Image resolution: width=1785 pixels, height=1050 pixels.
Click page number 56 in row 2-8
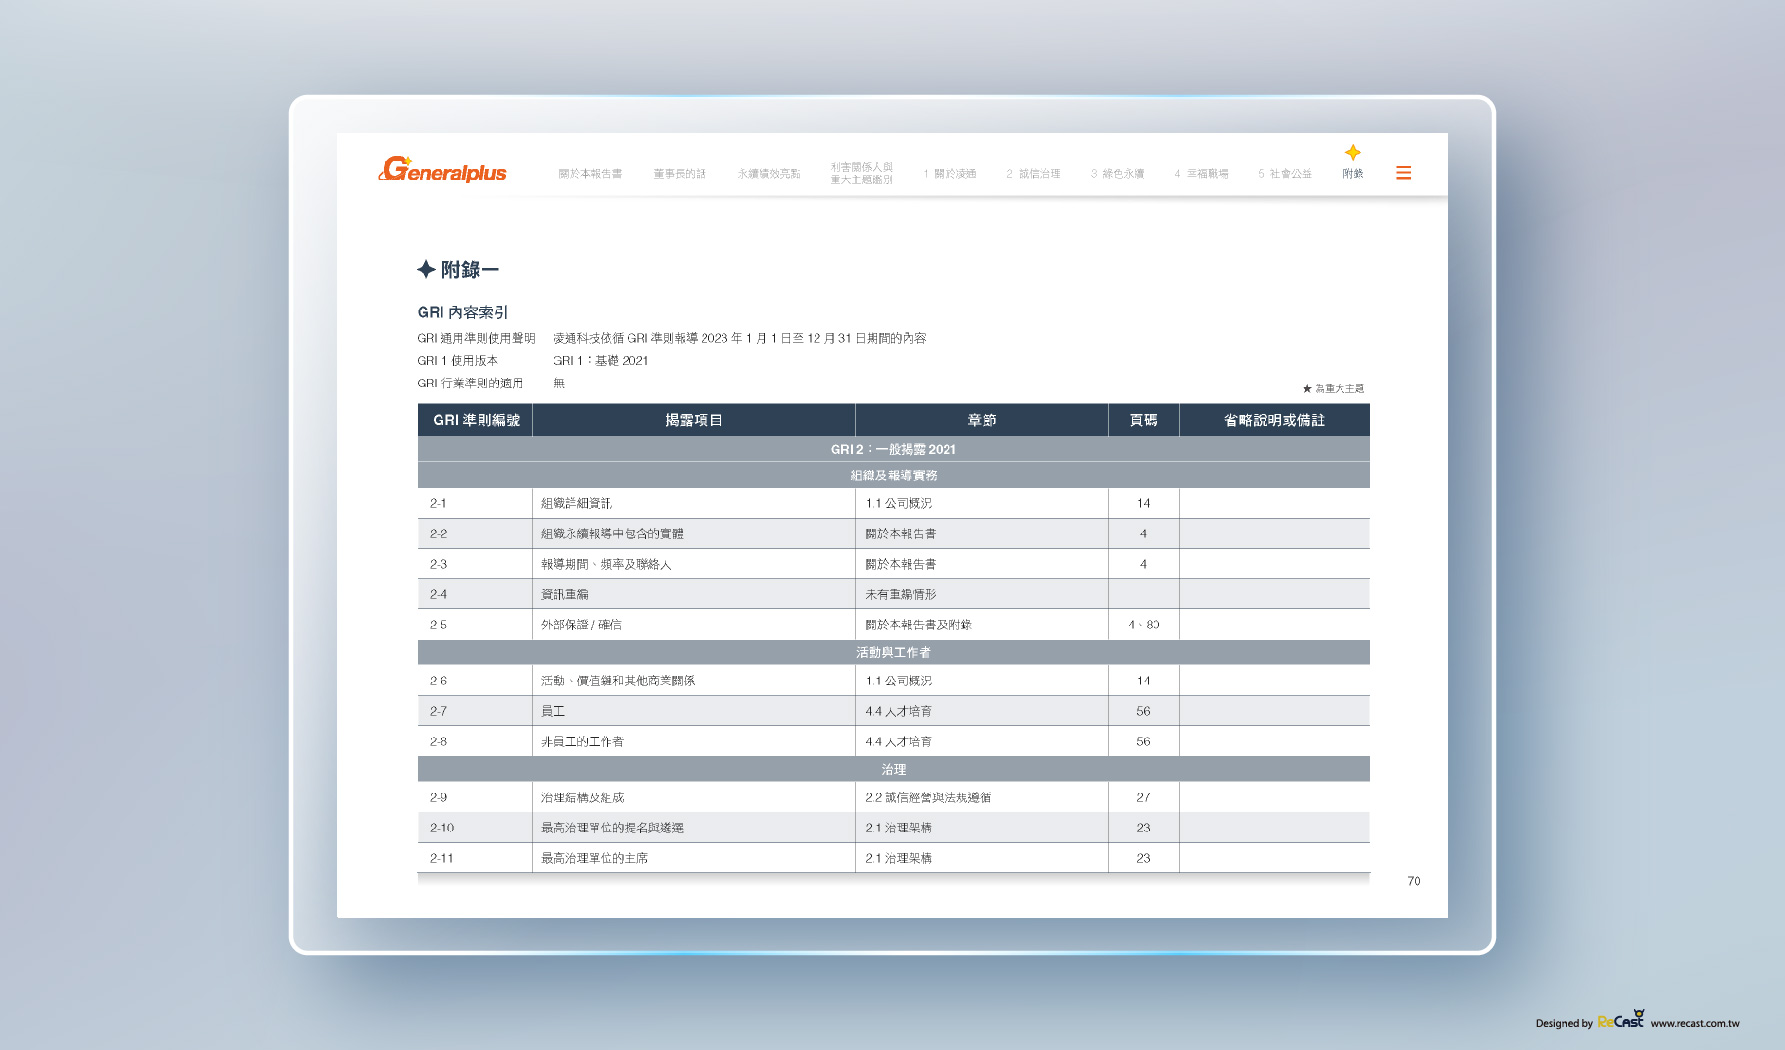pyautogui.click(x=1143, y=741)
